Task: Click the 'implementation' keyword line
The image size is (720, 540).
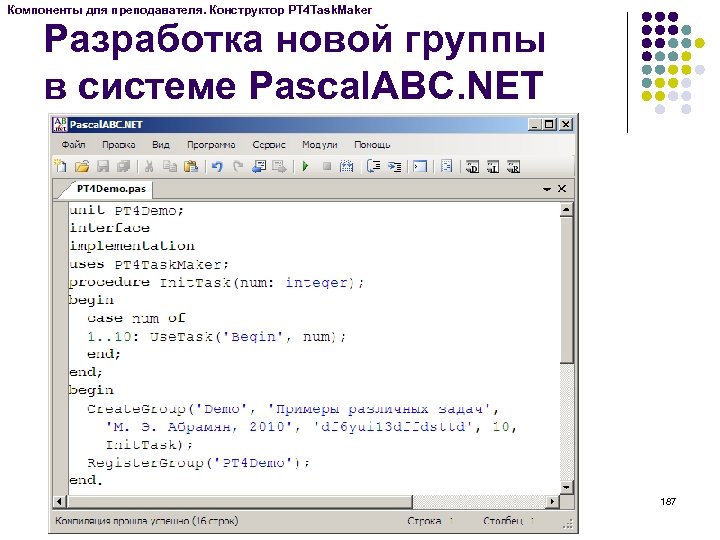Action: 132,246
